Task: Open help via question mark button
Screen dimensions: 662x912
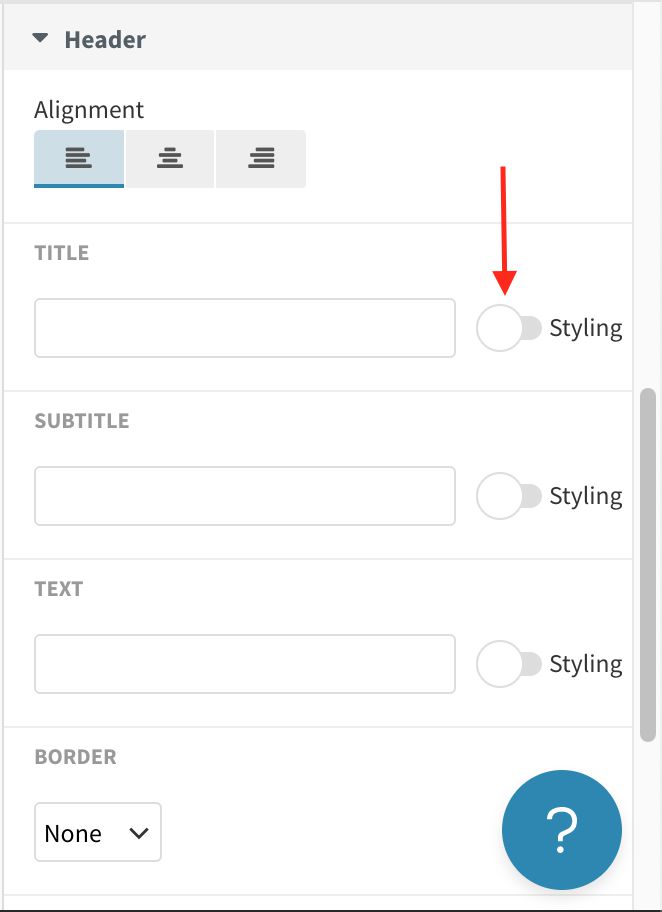Action: [x=562, y=829]
